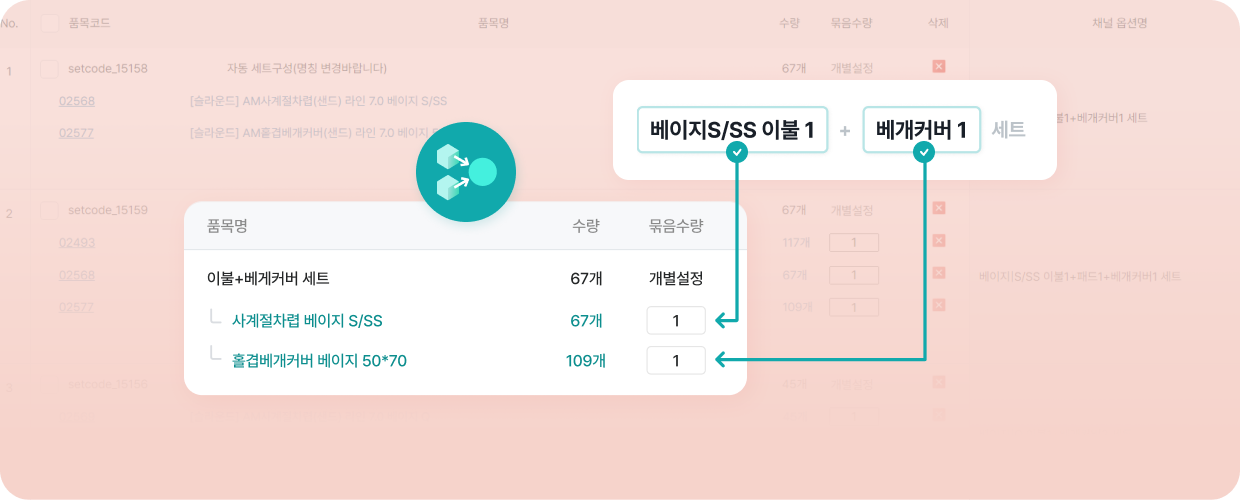Screen dimensions: 1240x500
Task: Click the checkmark under 베이지S/SS 이불 1
Action: [737, 152]
